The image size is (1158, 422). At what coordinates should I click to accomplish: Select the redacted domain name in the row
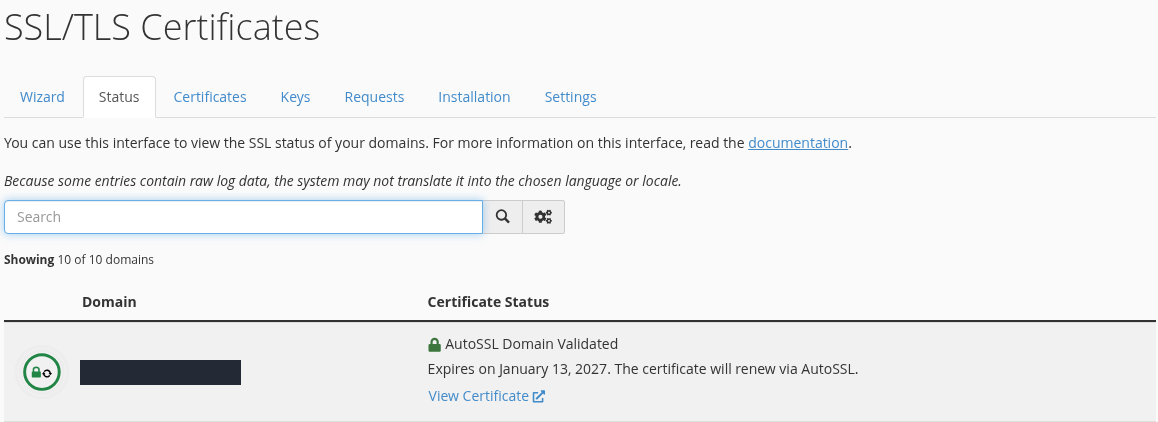point(160,372)
